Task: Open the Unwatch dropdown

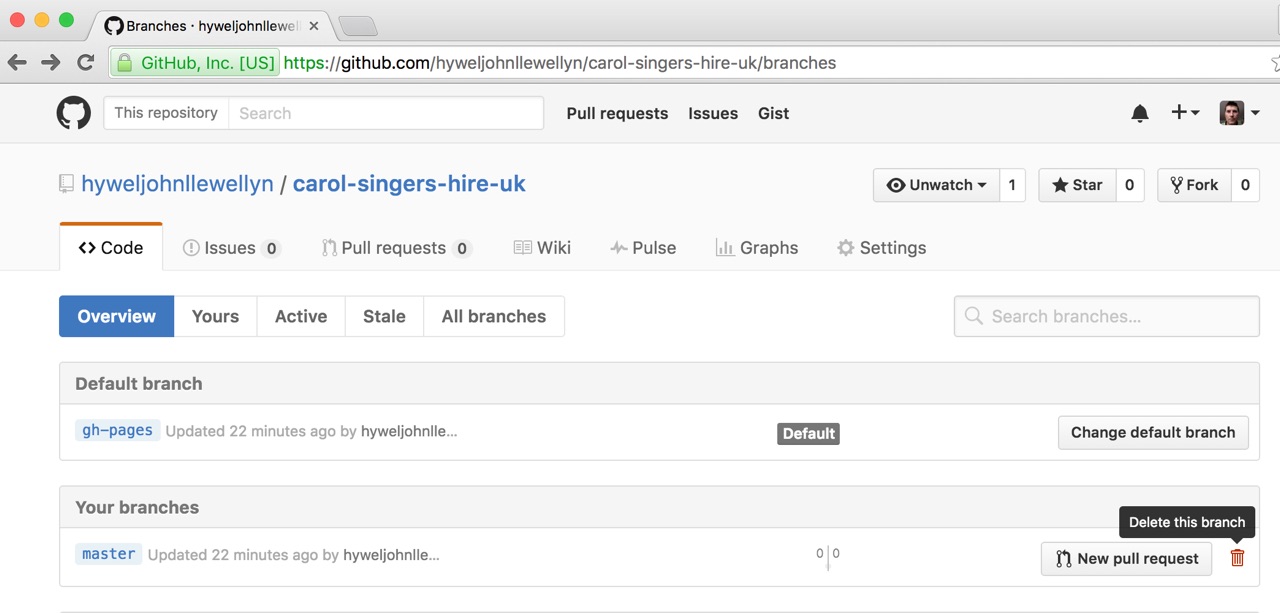Action: tap(936, 185)
